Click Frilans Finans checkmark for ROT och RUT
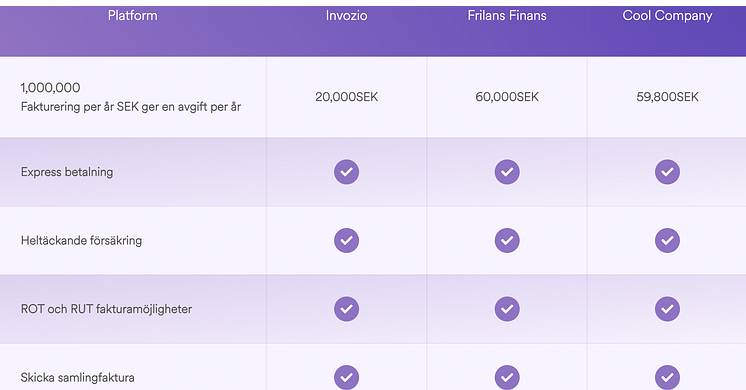This screenshot has height=390, width=746. tap(507, 309)
